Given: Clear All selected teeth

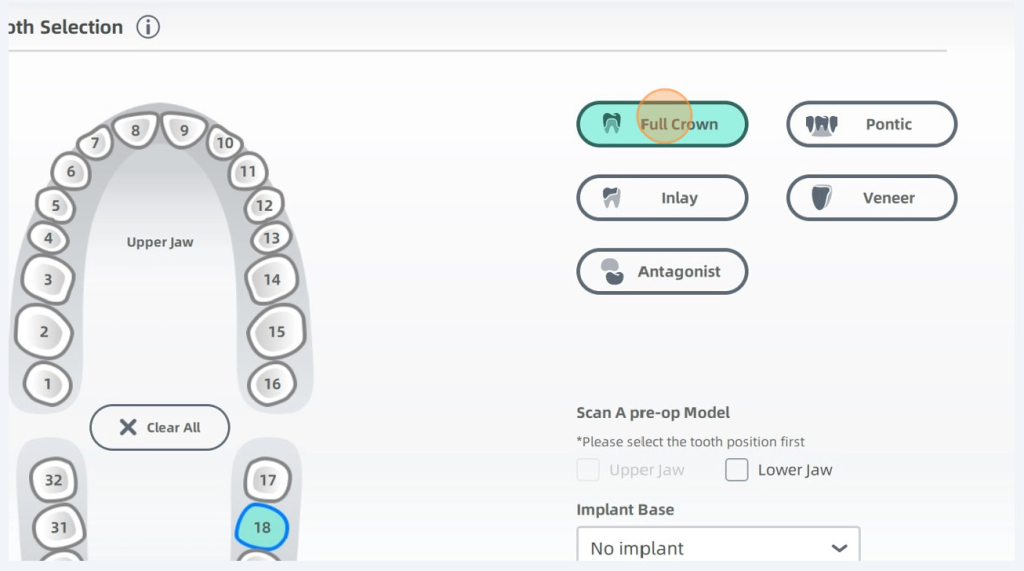Looking at the screenshot, I should (160, 427).
